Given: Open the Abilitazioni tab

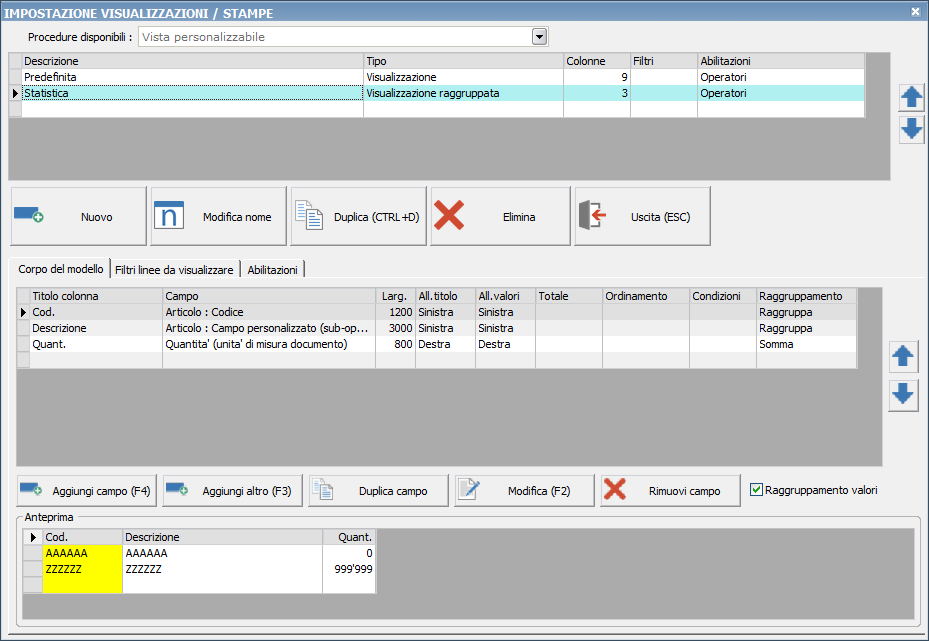Looking at the screenshot, I should [x=273, y=270].
